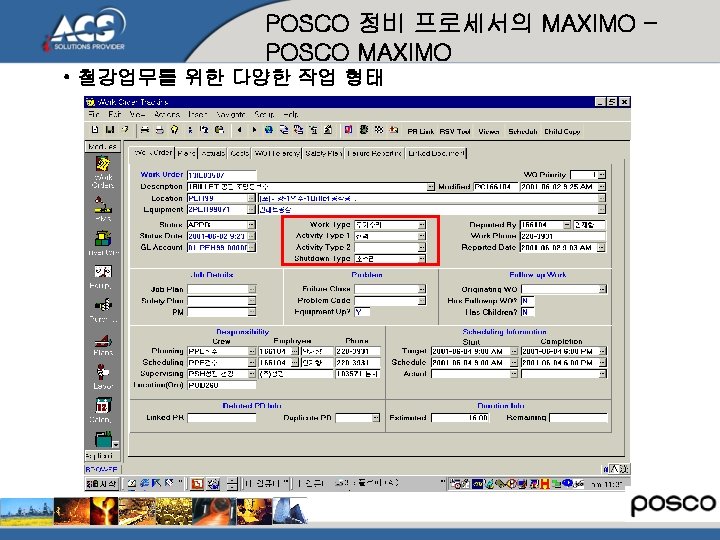
Task: Open the Setup menu
Action: click(264, 114)
